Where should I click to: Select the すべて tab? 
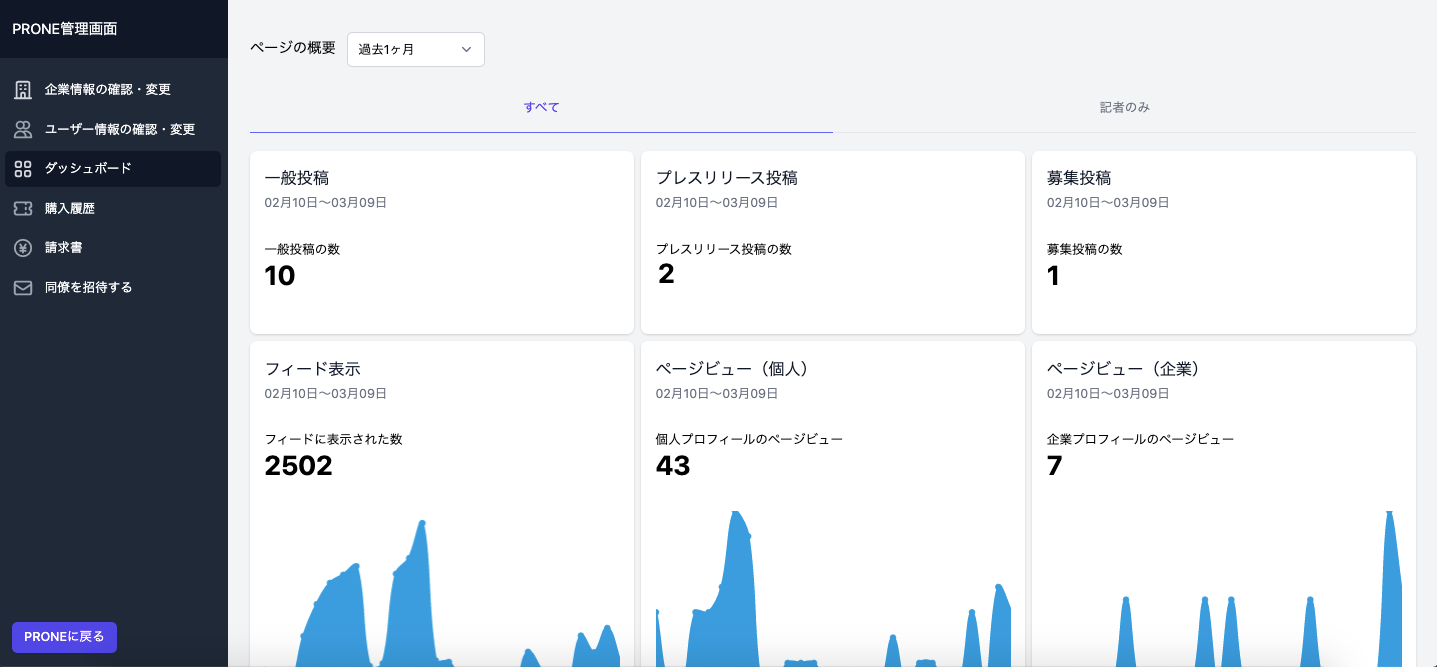(541, 106)
